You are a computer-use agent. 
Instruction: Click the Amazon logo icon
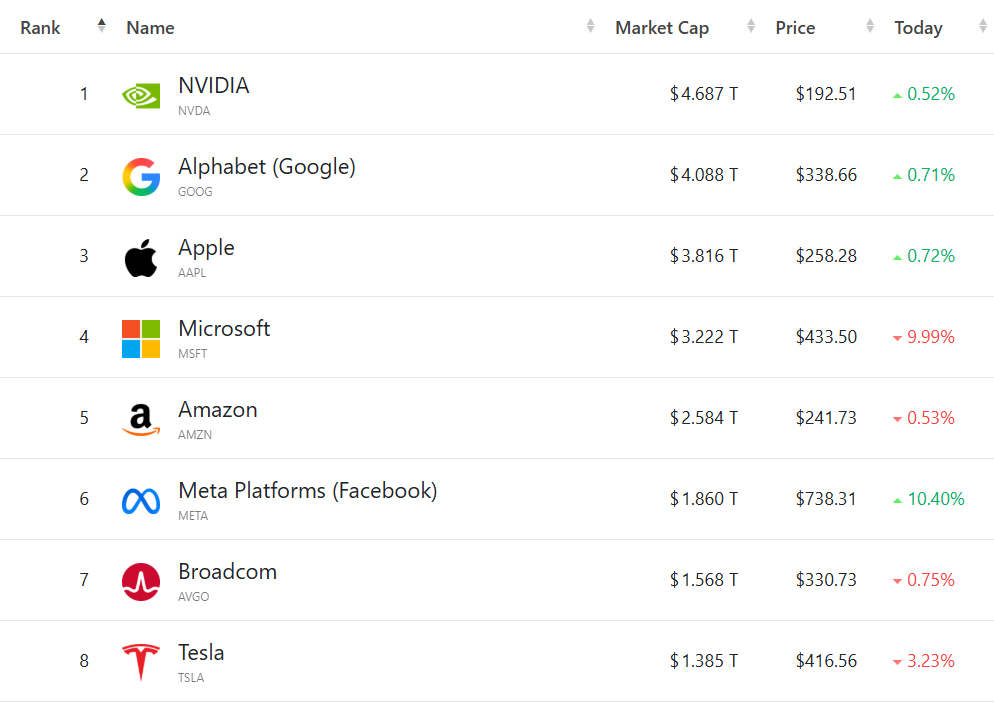pos(141,420)
